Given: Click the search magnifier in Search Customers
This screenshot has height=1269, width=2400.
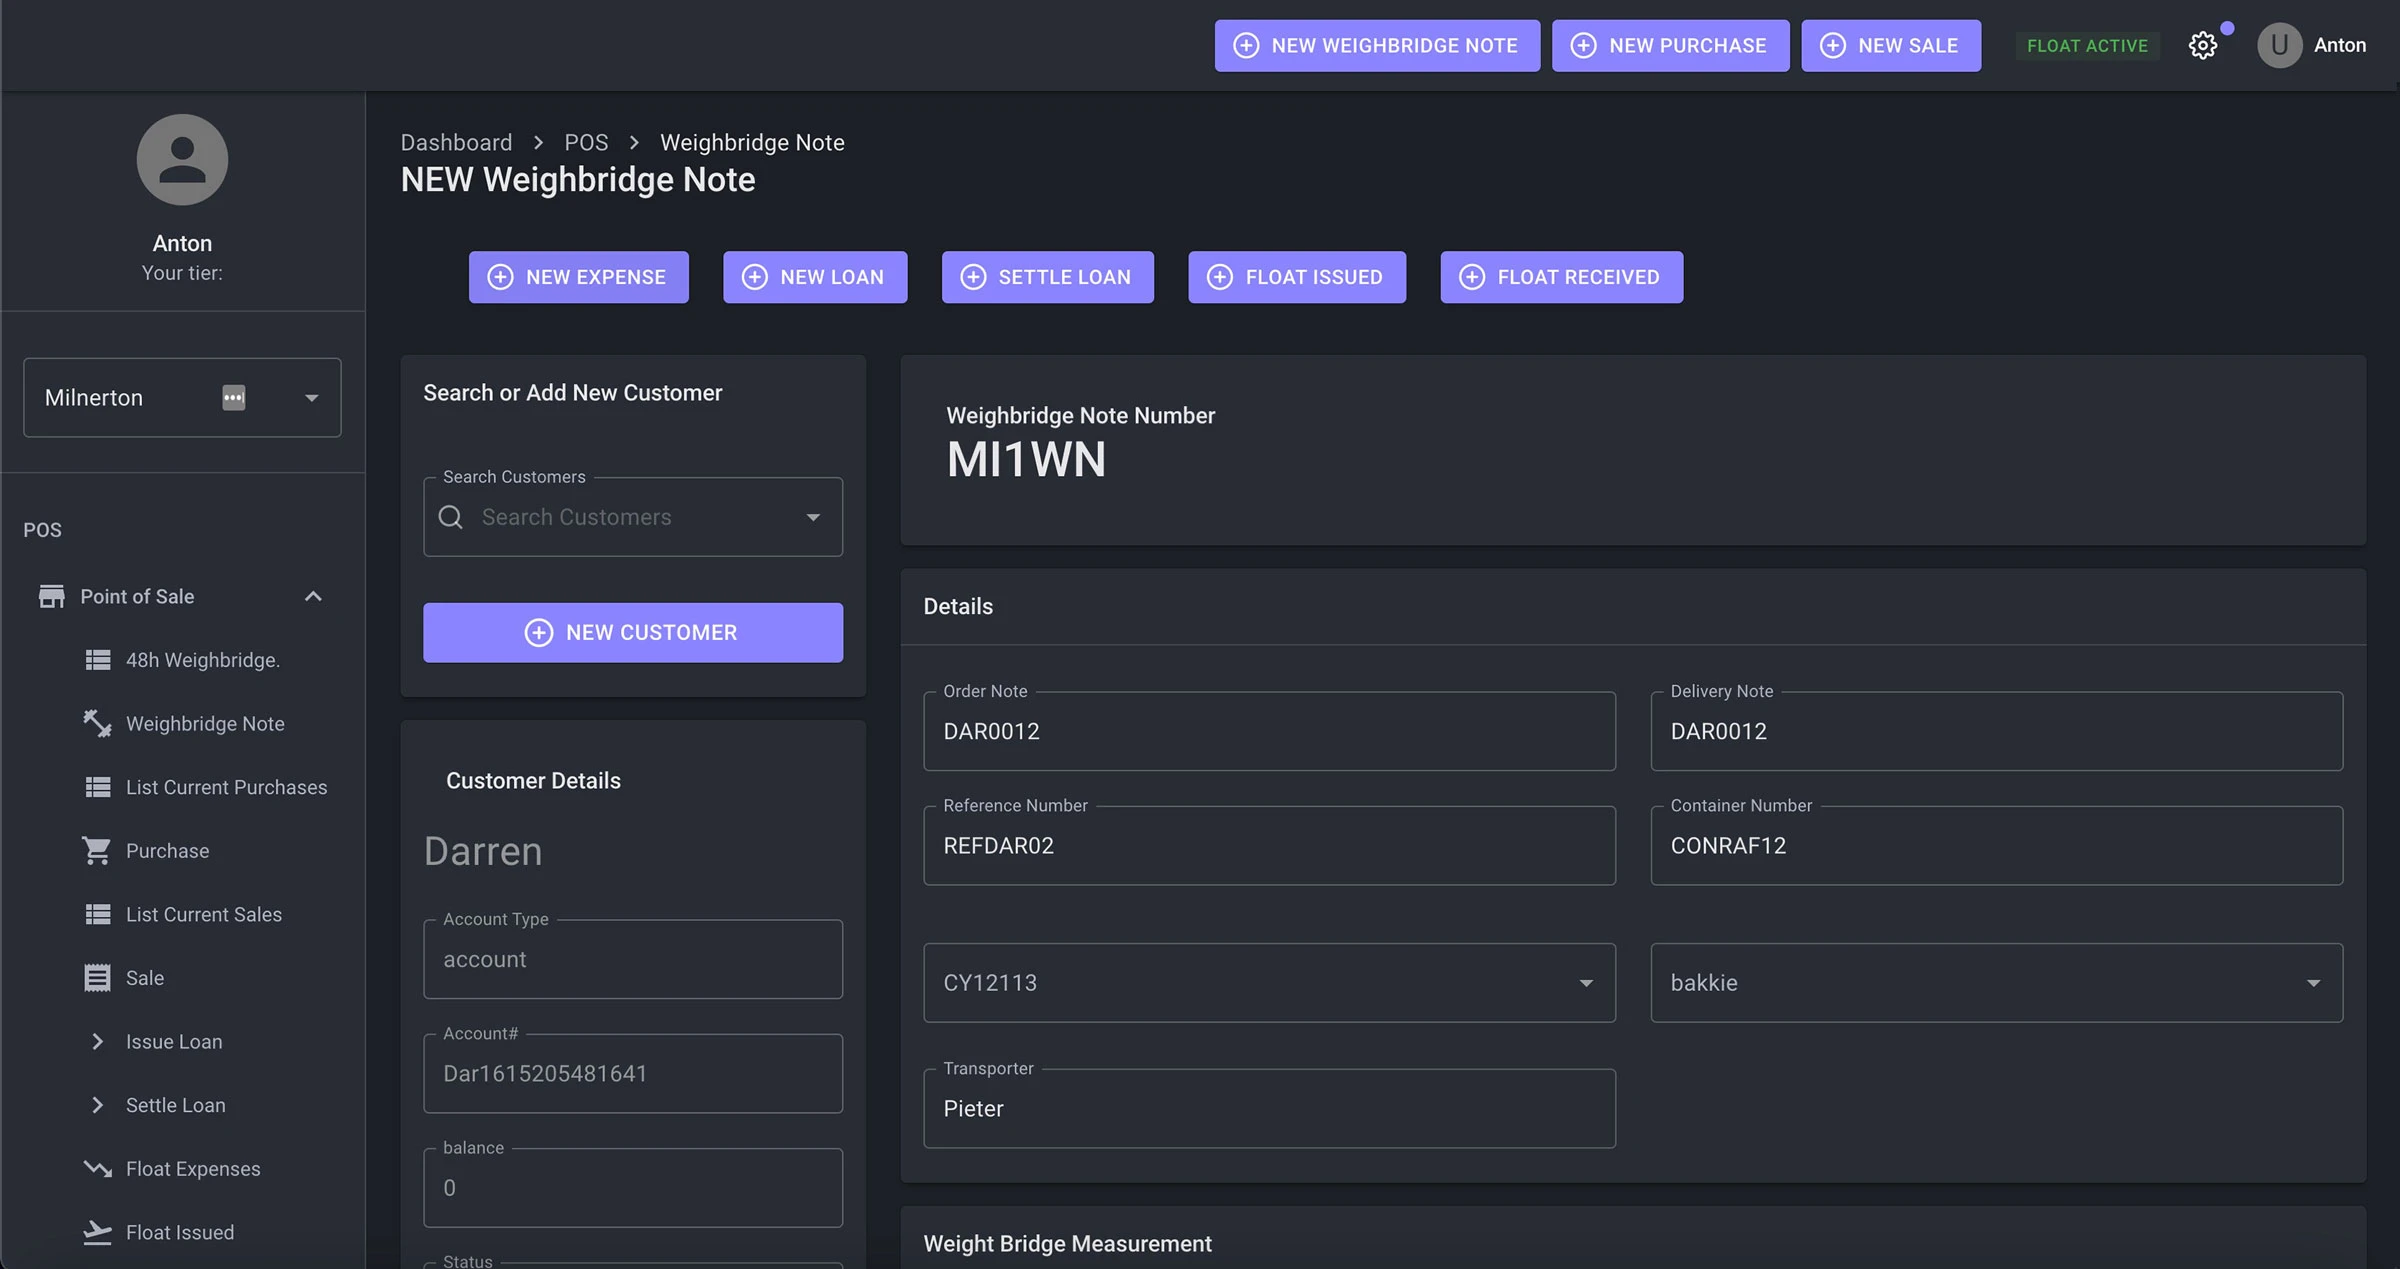Looking at the screenshot, I should [x=451, y=517].
